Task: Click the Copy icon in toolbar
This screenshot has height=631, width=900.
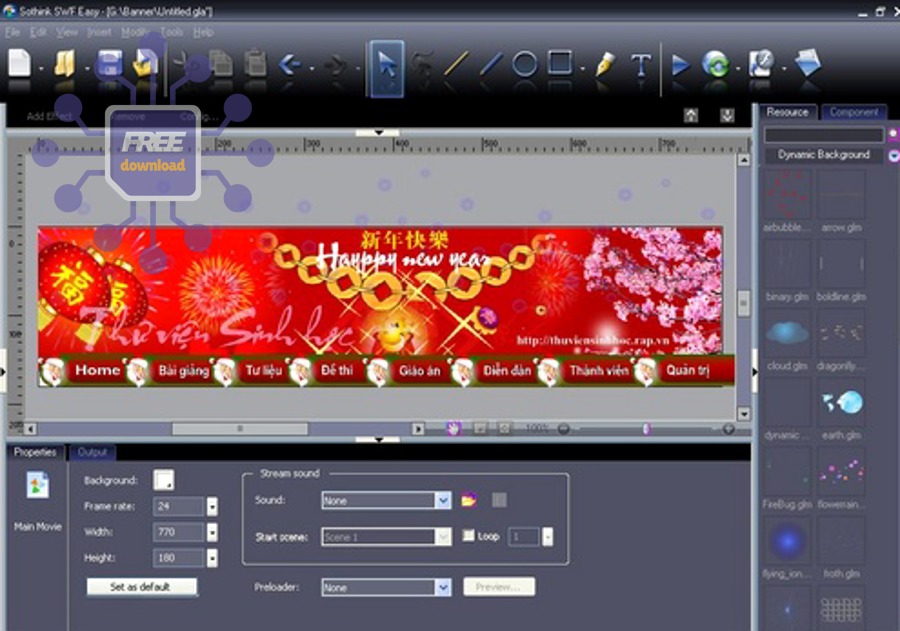Action: (x=221, y=63)
